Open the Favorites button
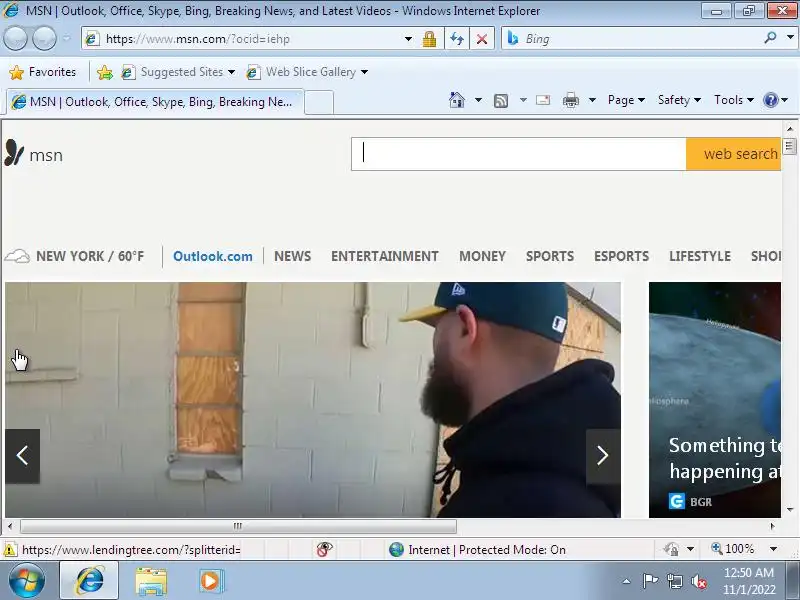Screen dimensions: 800x600 tap(42, 72)
